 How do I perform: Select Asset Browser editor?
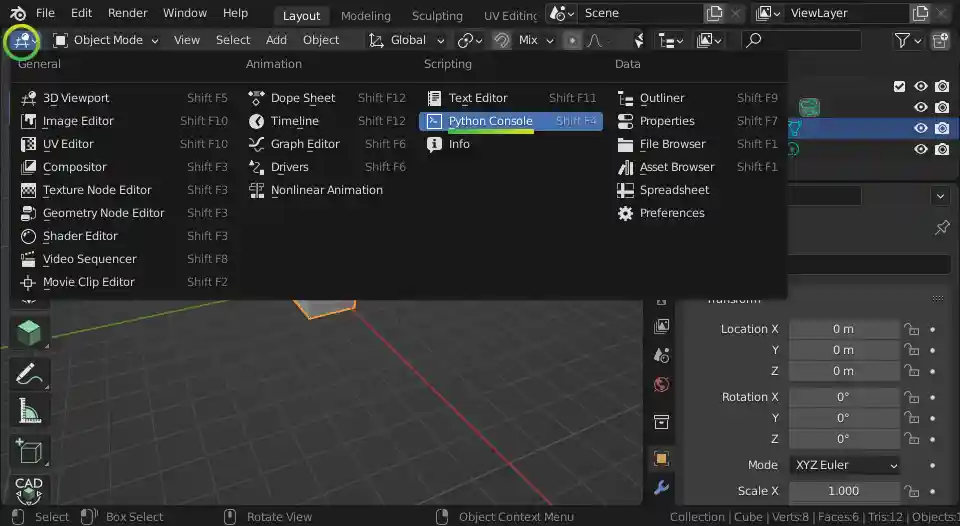point(697,167)
